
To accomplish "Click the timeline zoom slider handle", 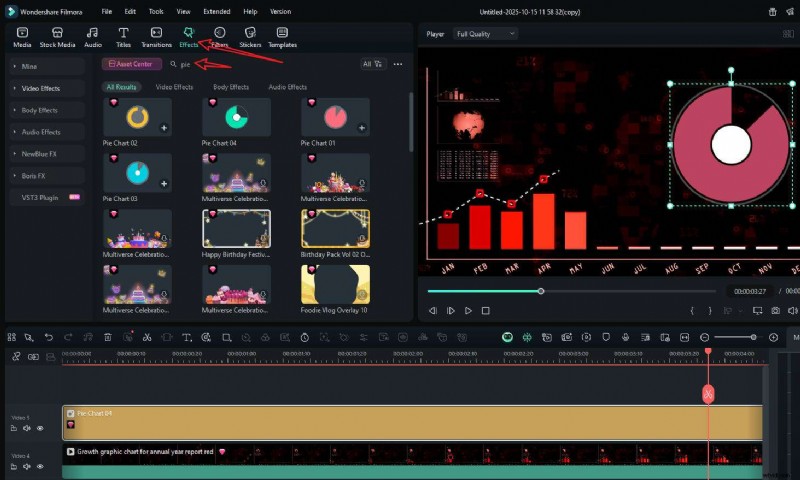I will tap(753, 337).
